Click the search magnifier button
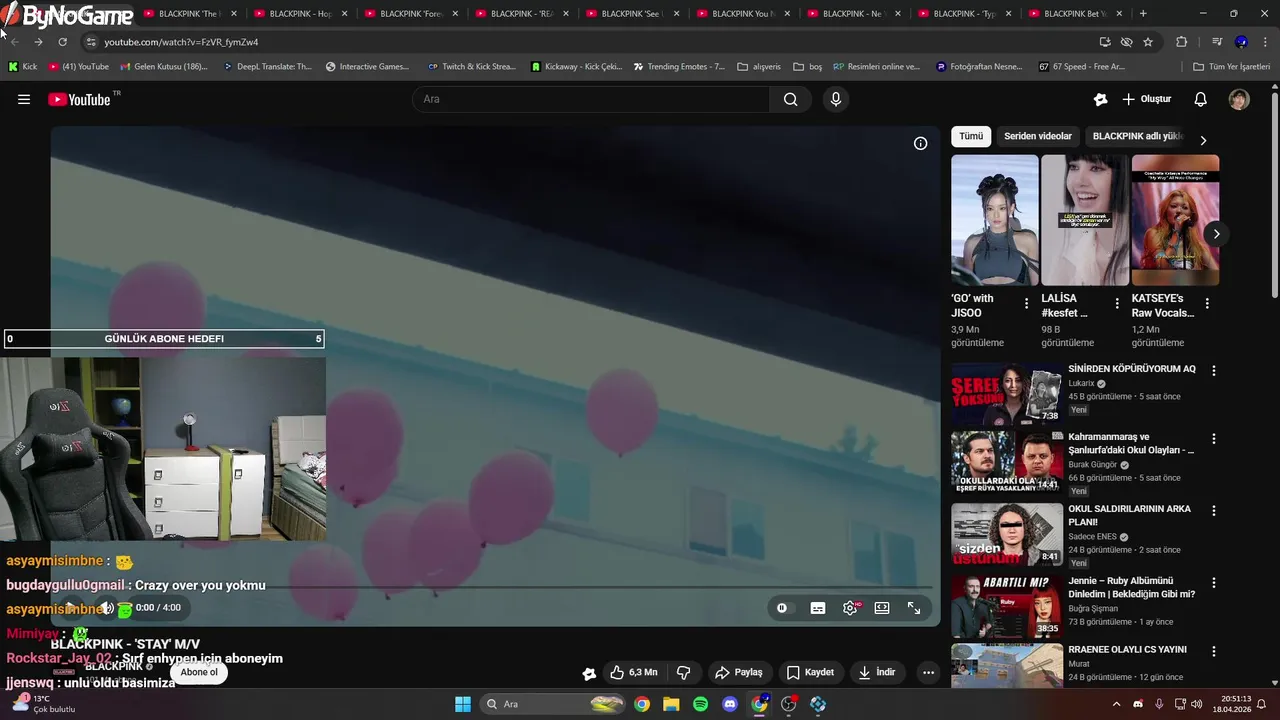Image resolution: width=1280 pixels, height=720 pixels. pos(790,99)
